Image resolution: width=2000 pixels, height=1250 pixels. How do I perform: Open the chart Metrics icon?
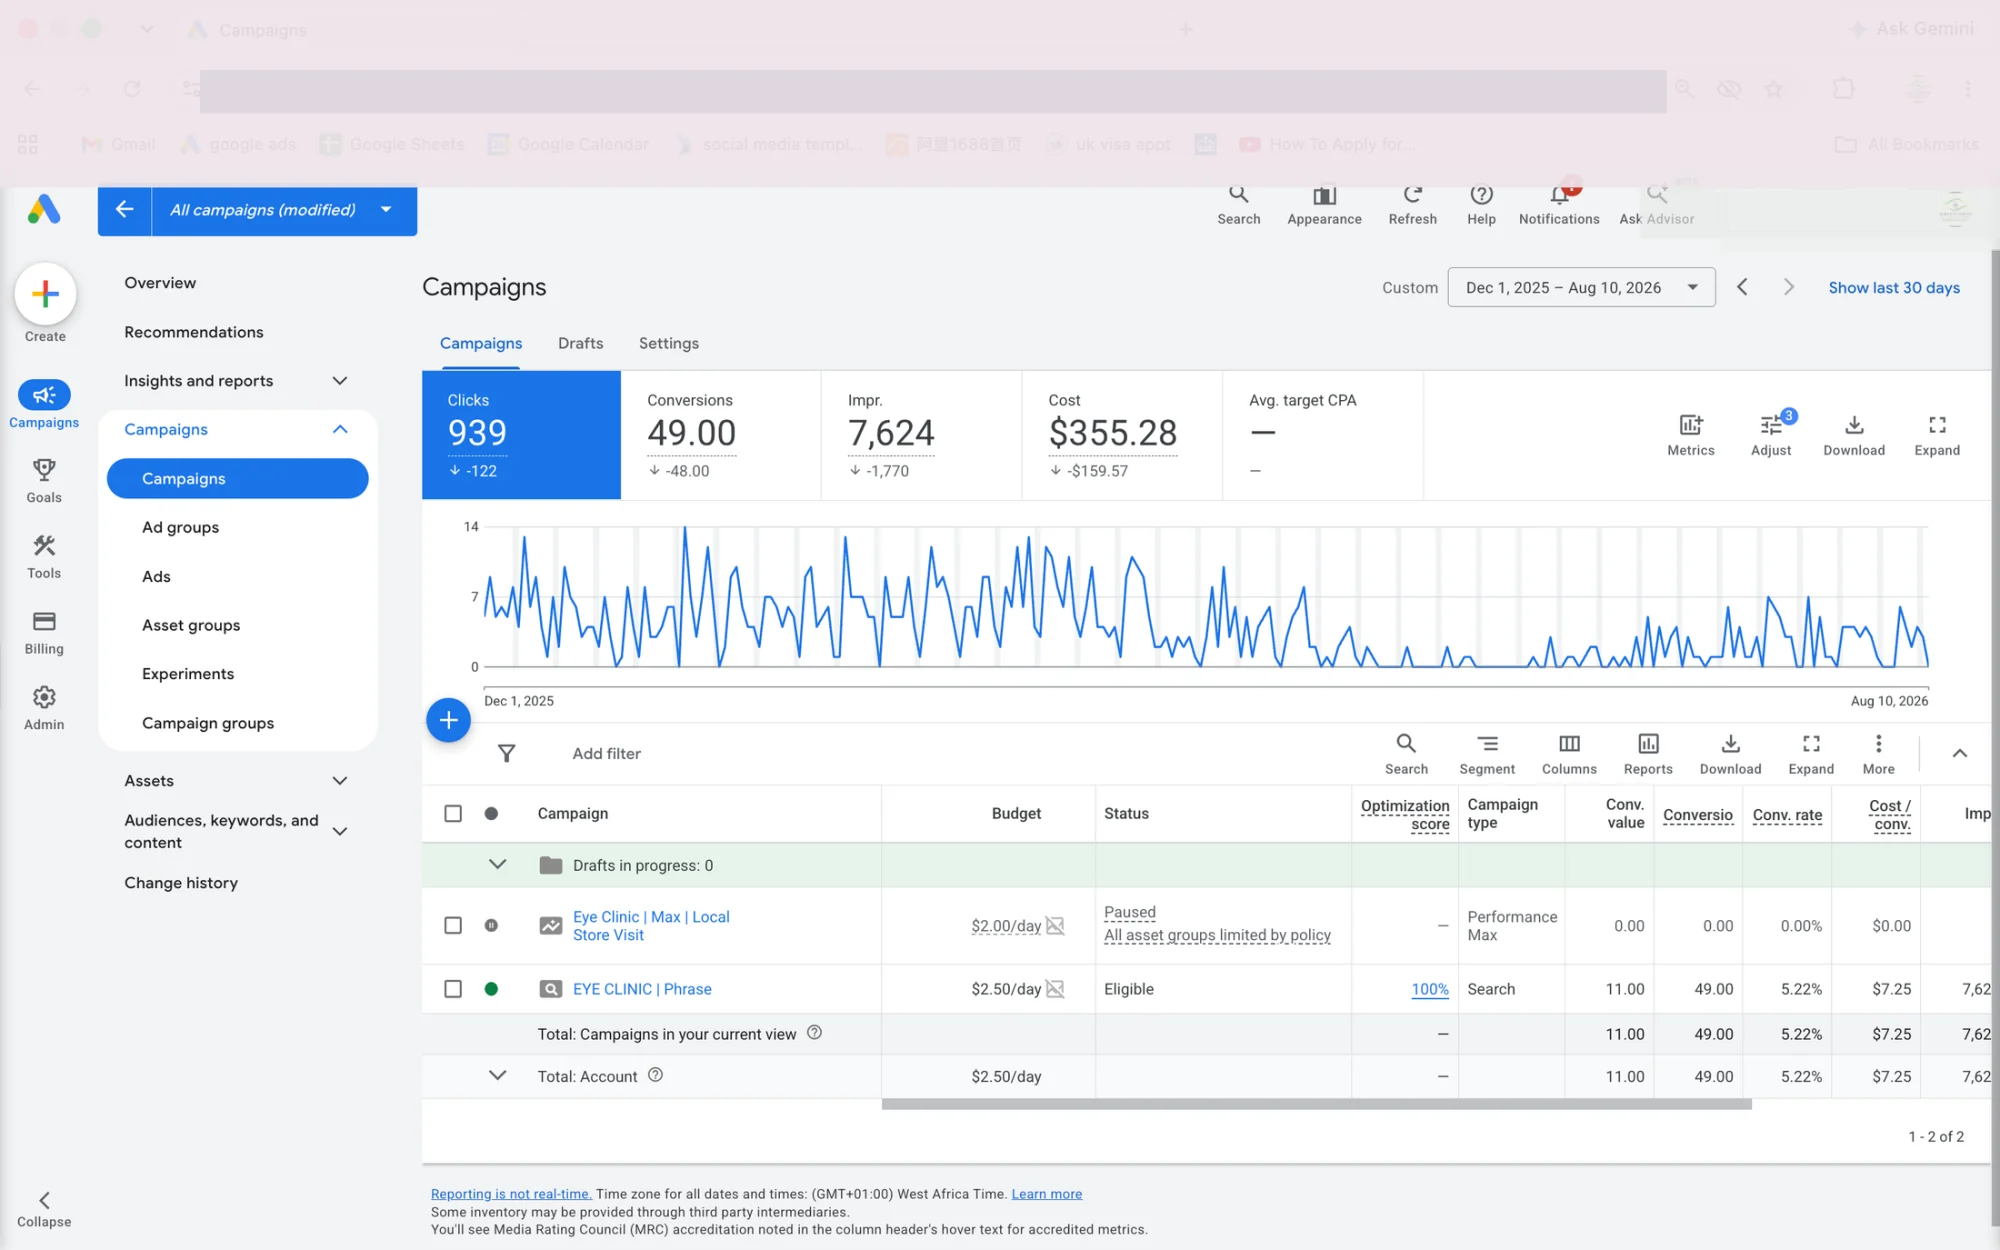[1691, 425]
